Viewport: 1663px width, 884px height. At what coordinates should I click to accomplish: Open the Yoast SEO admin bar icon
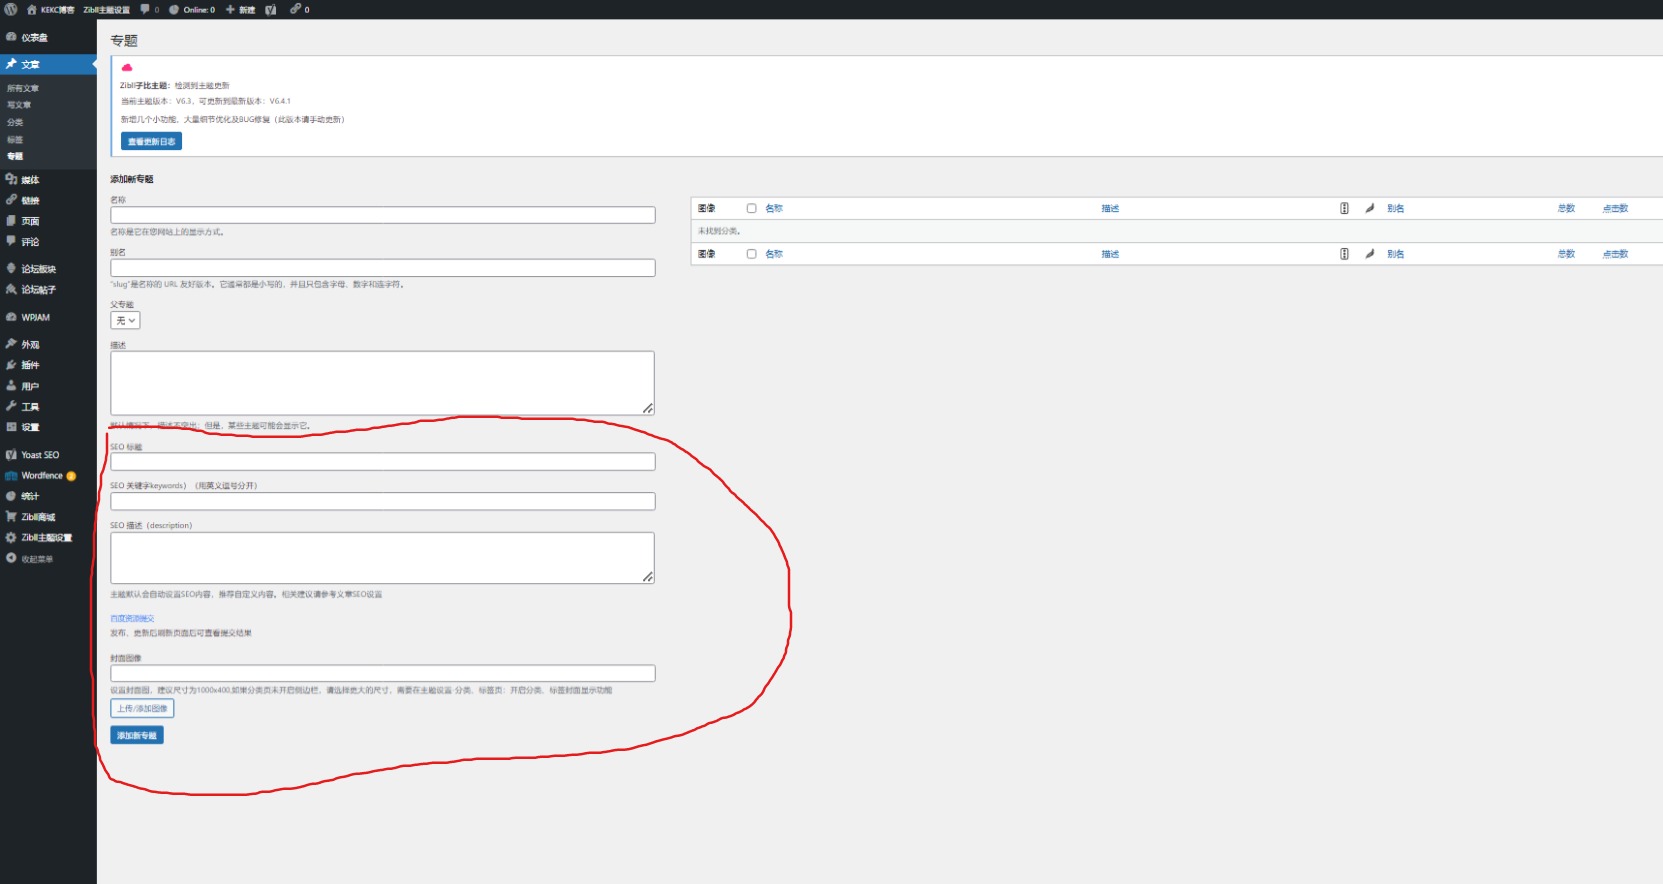point(270,9)
